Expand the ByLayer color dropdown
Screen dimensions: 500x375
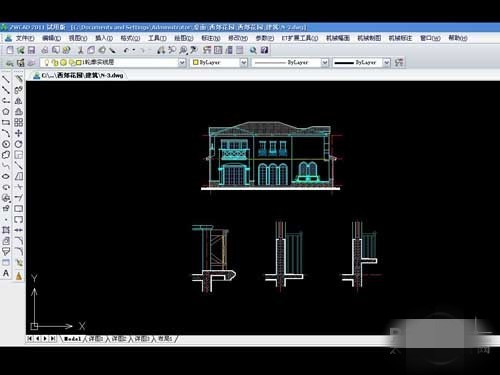click(244, 62)
